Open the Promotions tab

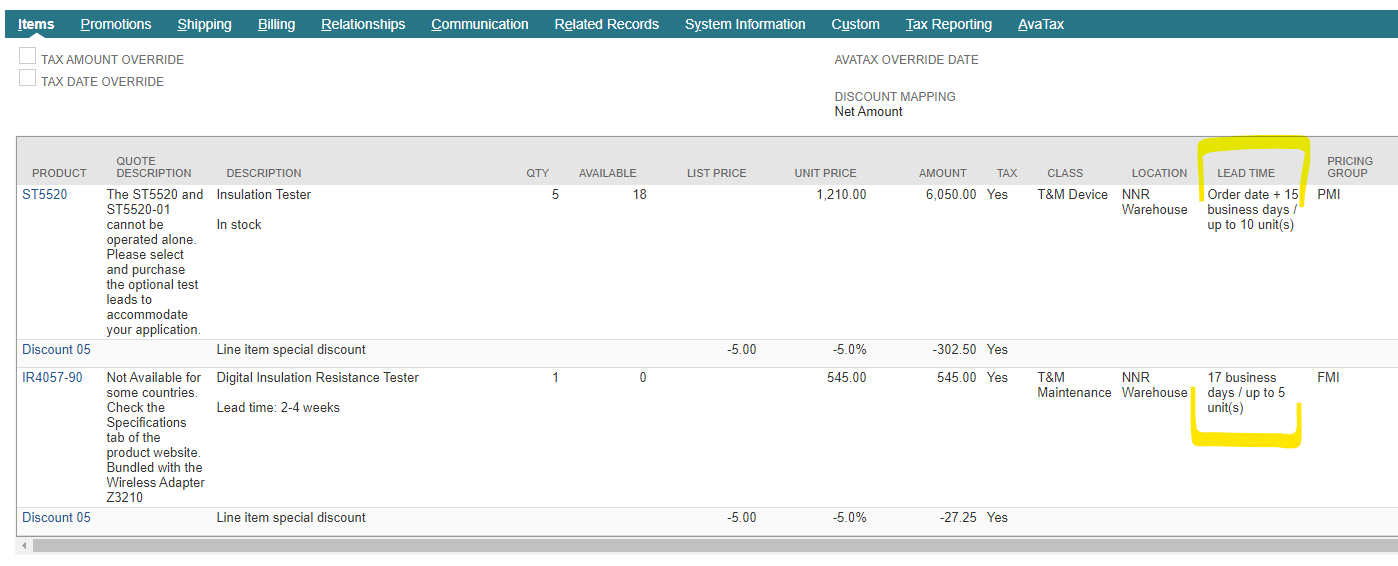(x=116, y=24)
